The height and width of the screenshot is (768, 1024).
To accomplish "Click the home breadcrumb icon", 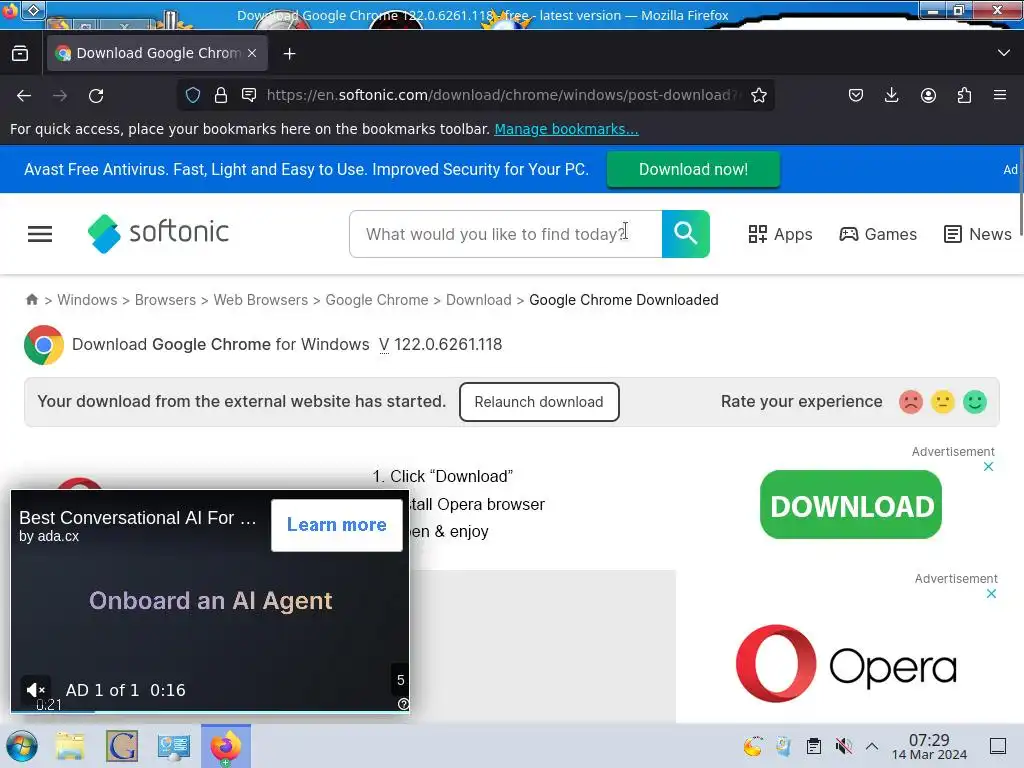I will [31, 300].
